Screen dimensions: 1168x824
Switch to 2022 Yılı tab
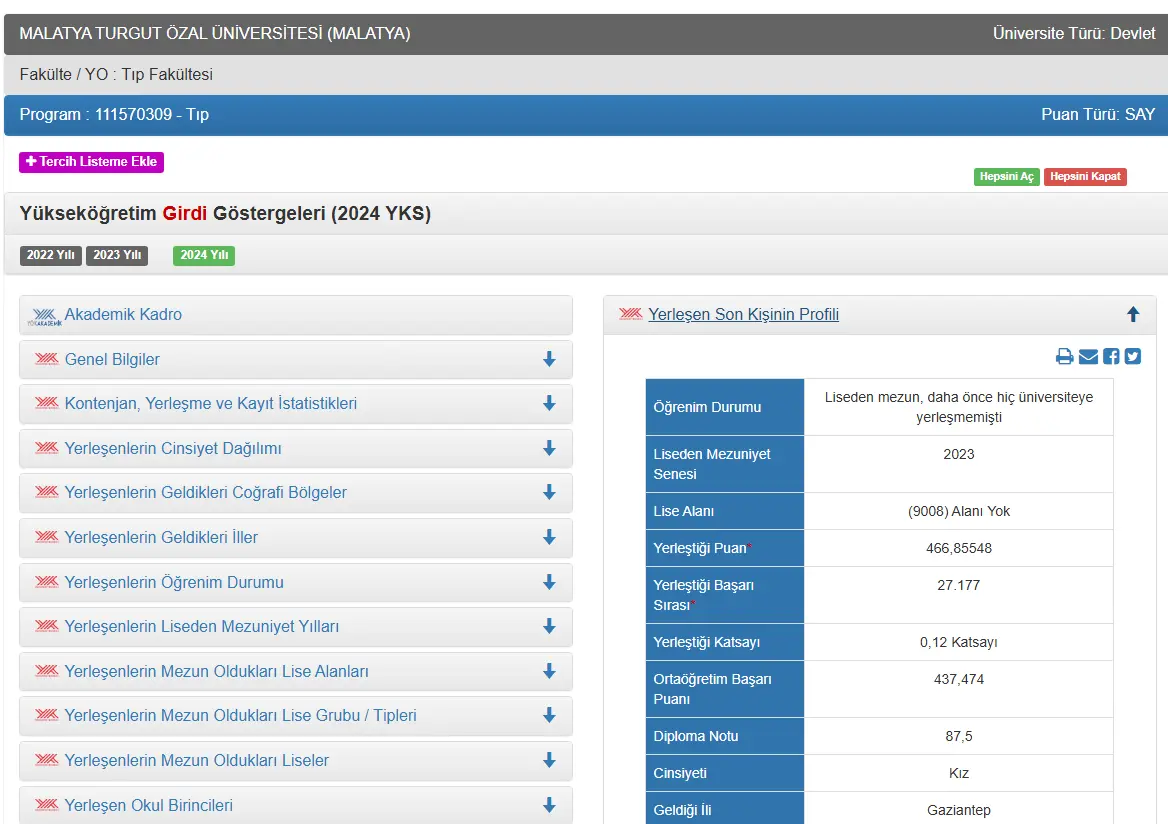51,255
